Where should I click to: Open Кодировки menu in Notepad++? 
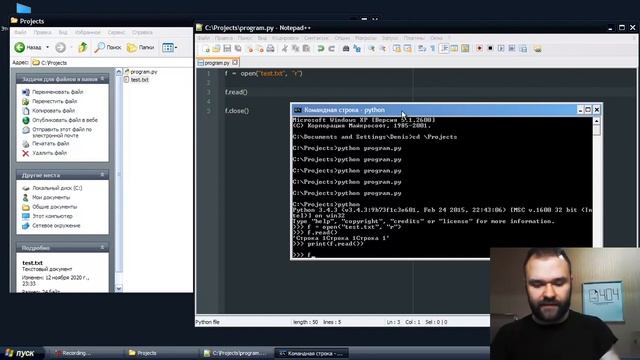click(x=285, y=38)
